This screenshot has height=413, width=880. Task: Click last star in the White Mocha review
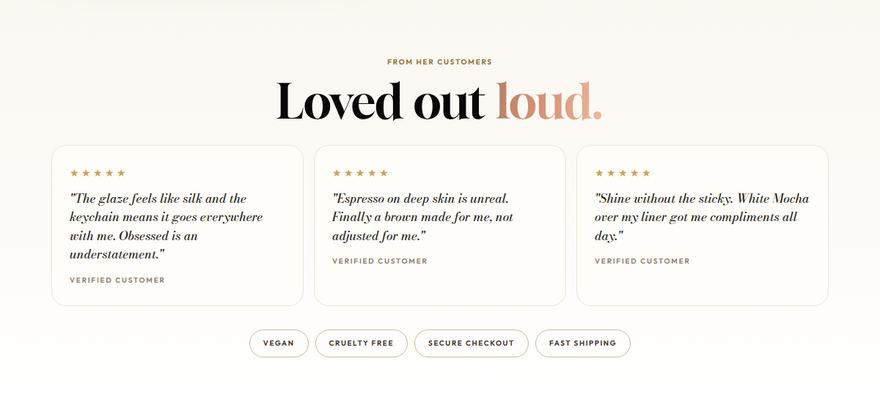coord(646,173)
